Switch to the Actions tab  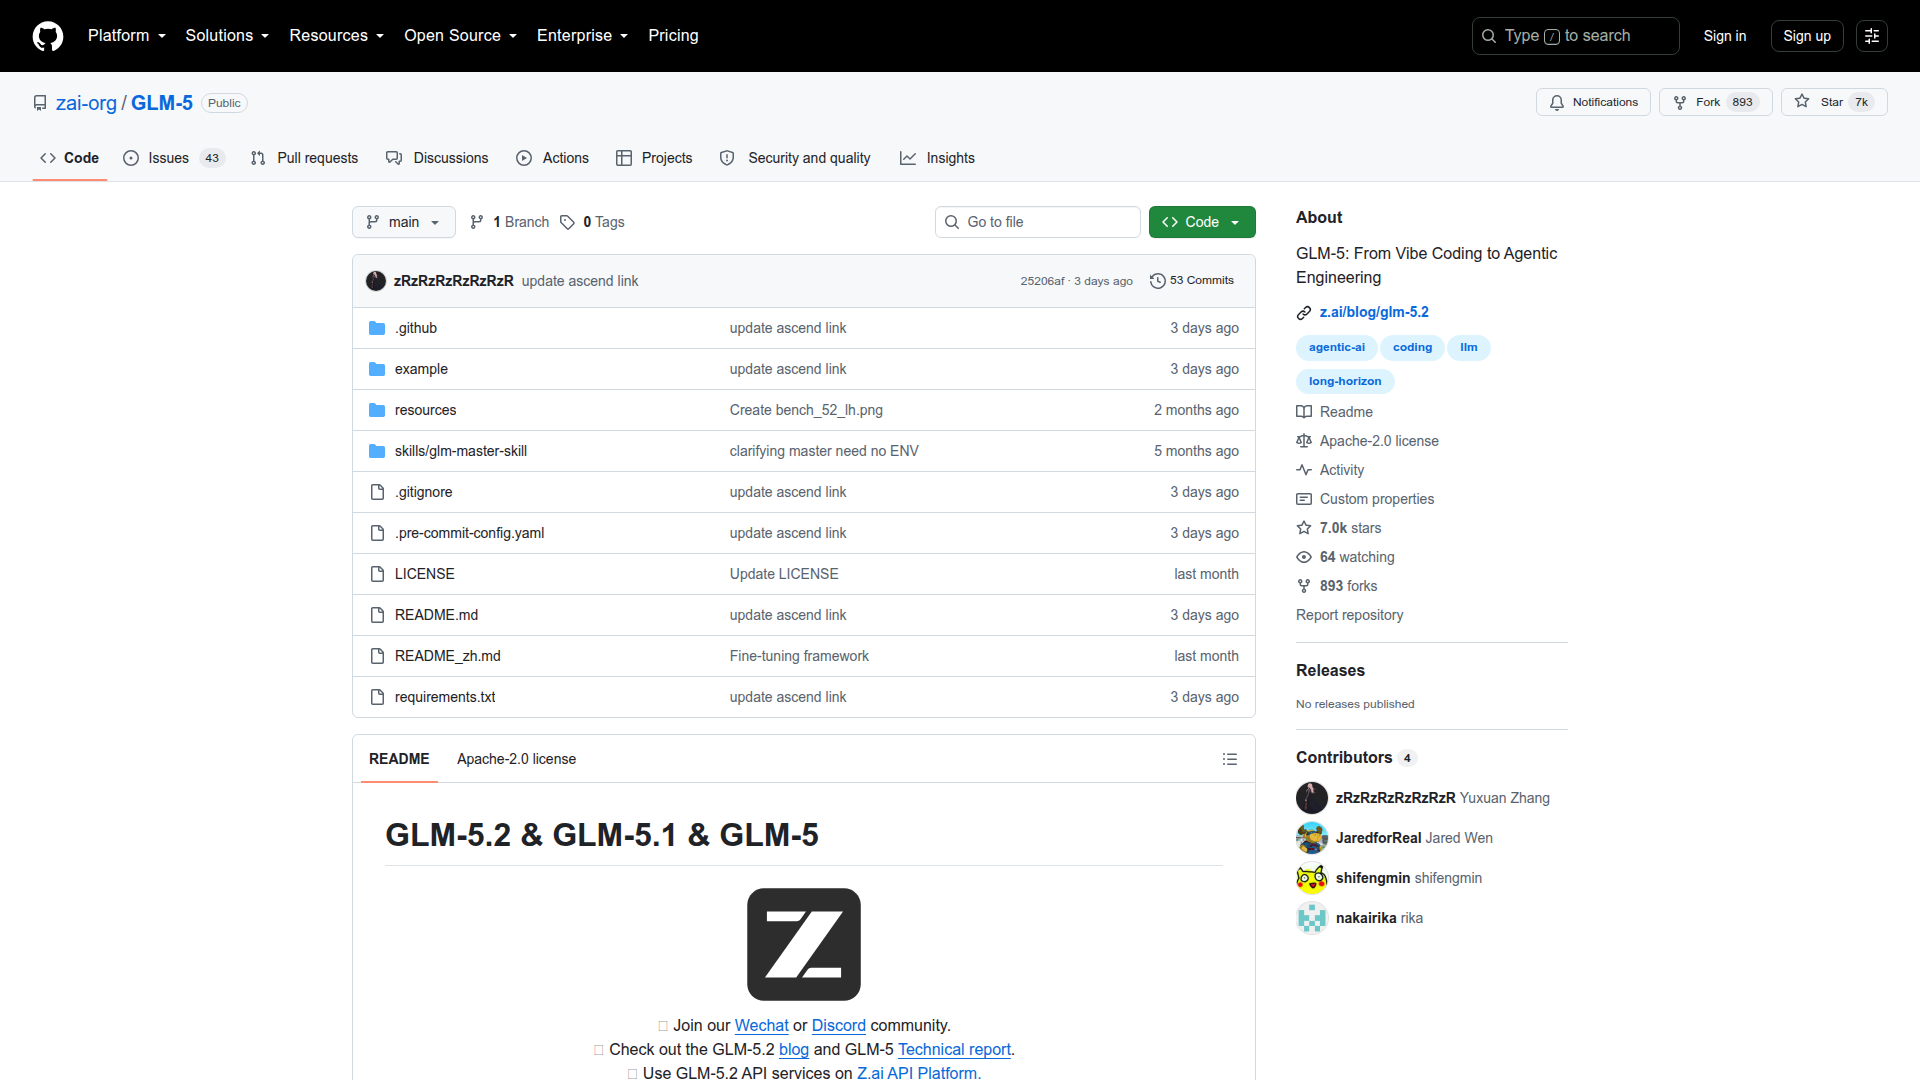click(x=552, y=158)
